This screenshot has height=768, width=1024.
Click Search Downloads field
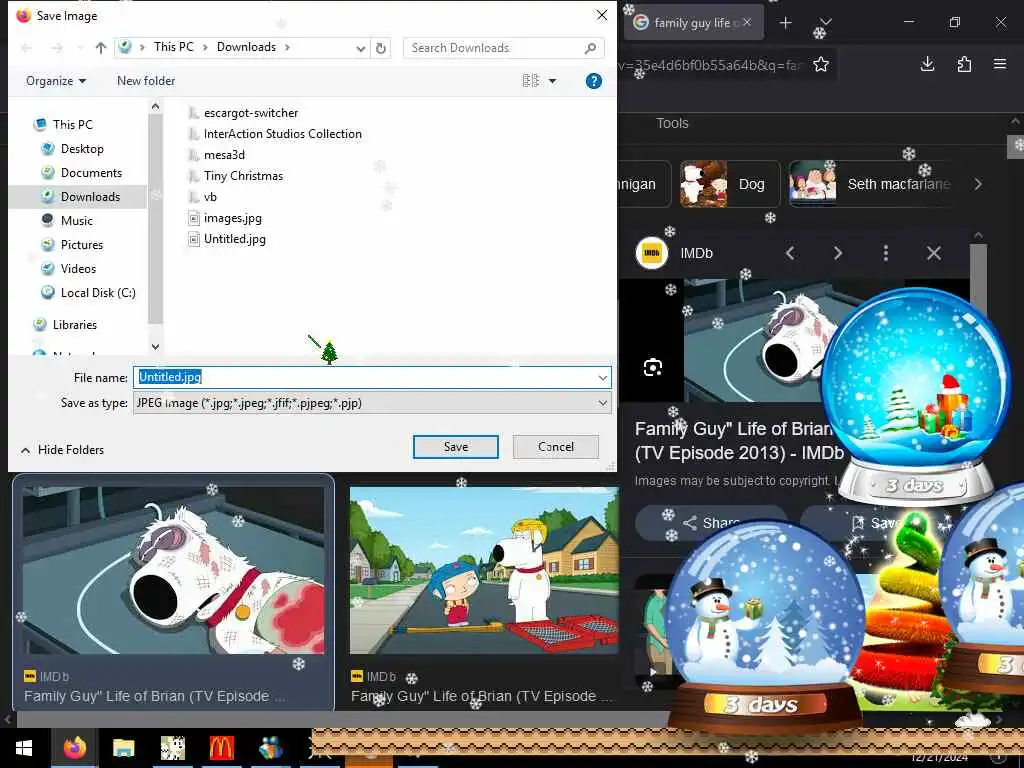(503, 48)
